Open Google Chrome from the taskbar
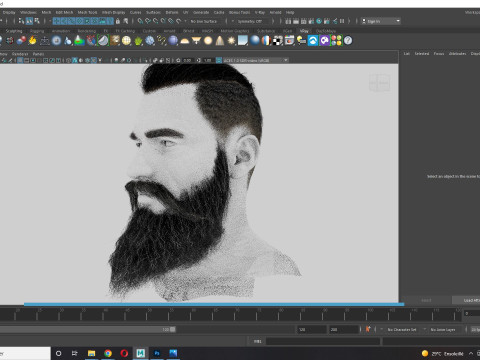 [108, 353]
